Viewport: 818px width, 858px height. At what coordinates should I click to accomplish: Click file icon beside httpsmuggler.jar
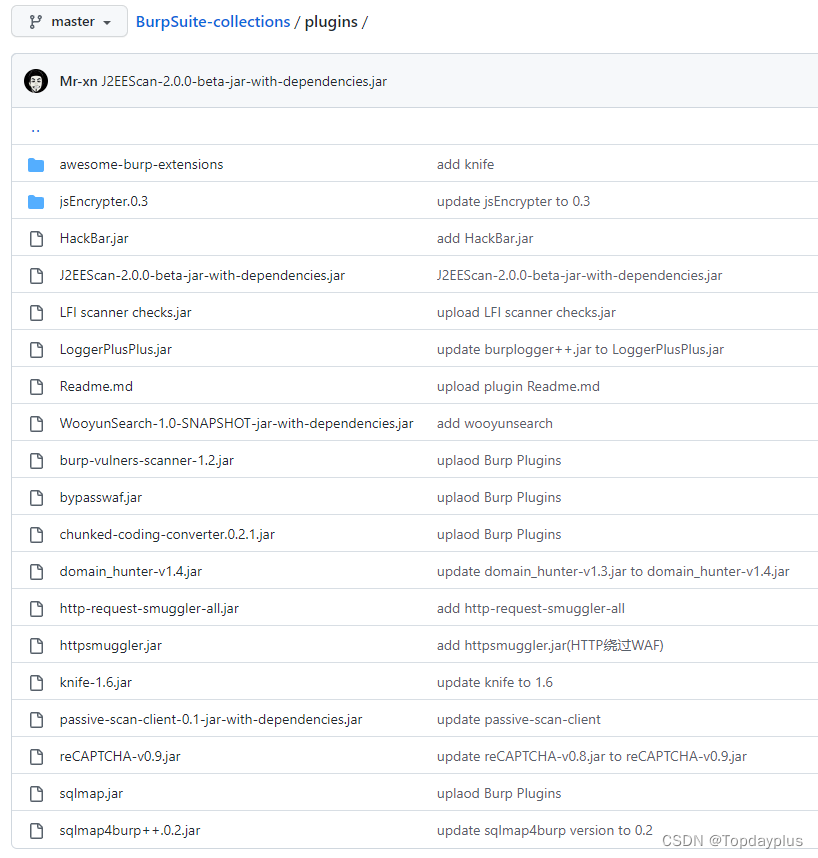(37, 646)
